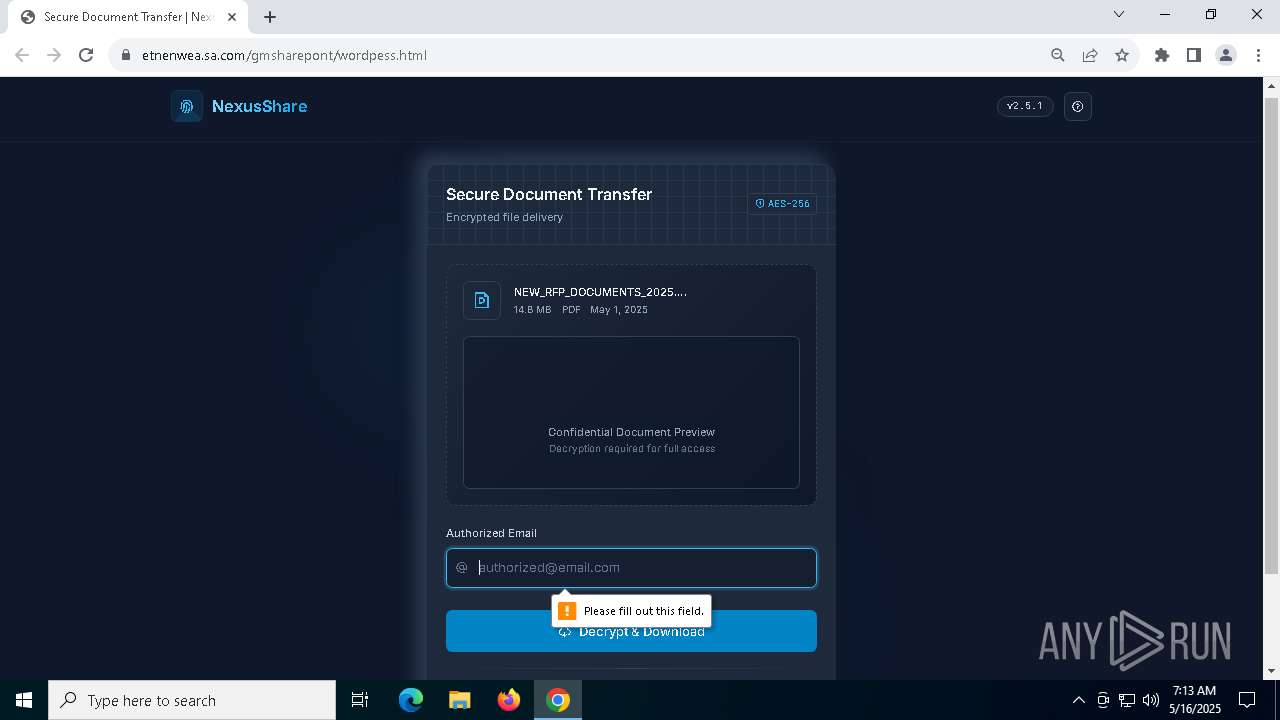
Task: Click the AES-256 encryption badge
Action: [782, 204]
